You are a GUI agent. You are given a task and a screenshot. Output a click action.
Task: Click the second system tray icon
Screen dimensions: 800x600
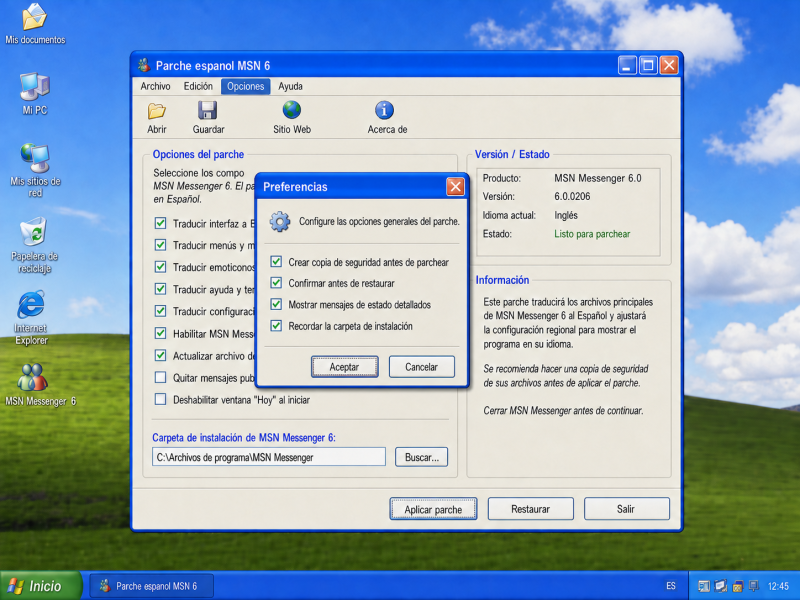[x=720, y=586]
